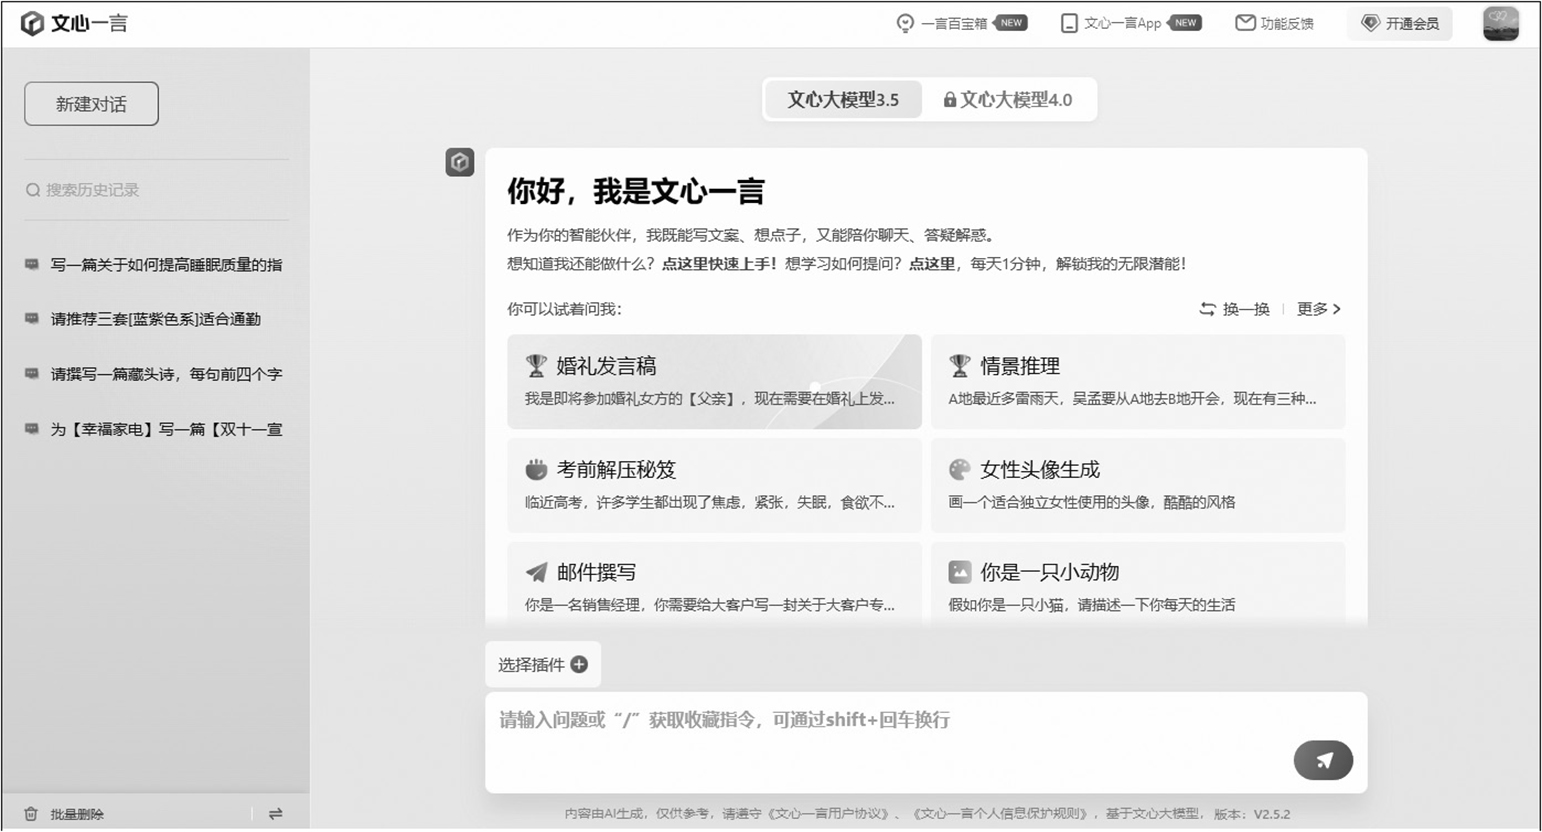Click the lock icon on 文心大模型4.0
This screenshot has height=832, width=1542.
tap(950, 100)
